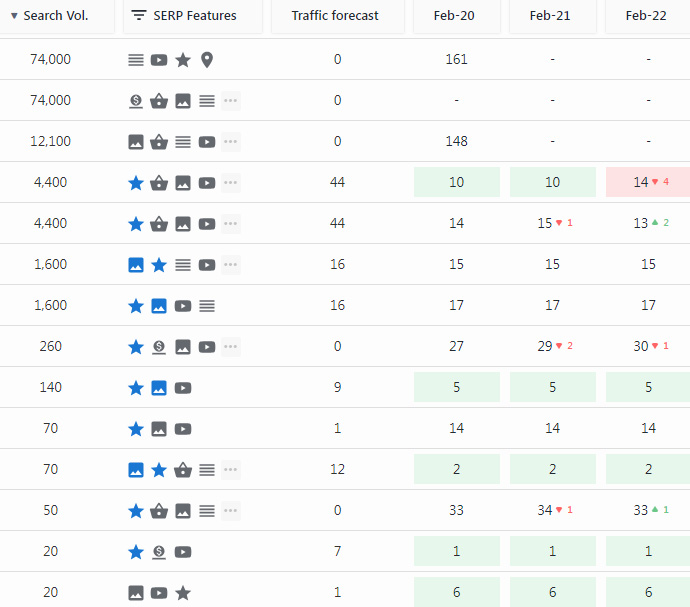The image size is (690, 607).
Task: Click the 33 ▲1 cell under Feb-22
Action: click(x=648, y=510)
